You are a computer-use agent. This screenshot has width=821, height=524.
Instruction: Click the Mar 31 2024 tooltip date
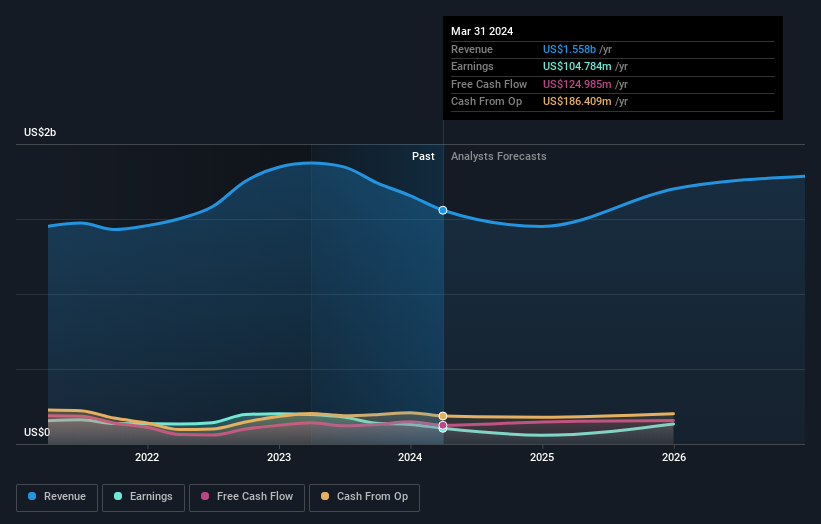point(482,31)
